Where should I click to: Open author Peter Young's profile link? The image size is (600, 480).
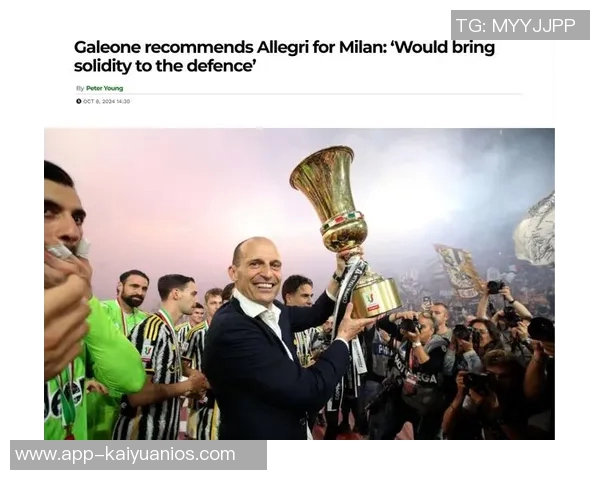104,88
